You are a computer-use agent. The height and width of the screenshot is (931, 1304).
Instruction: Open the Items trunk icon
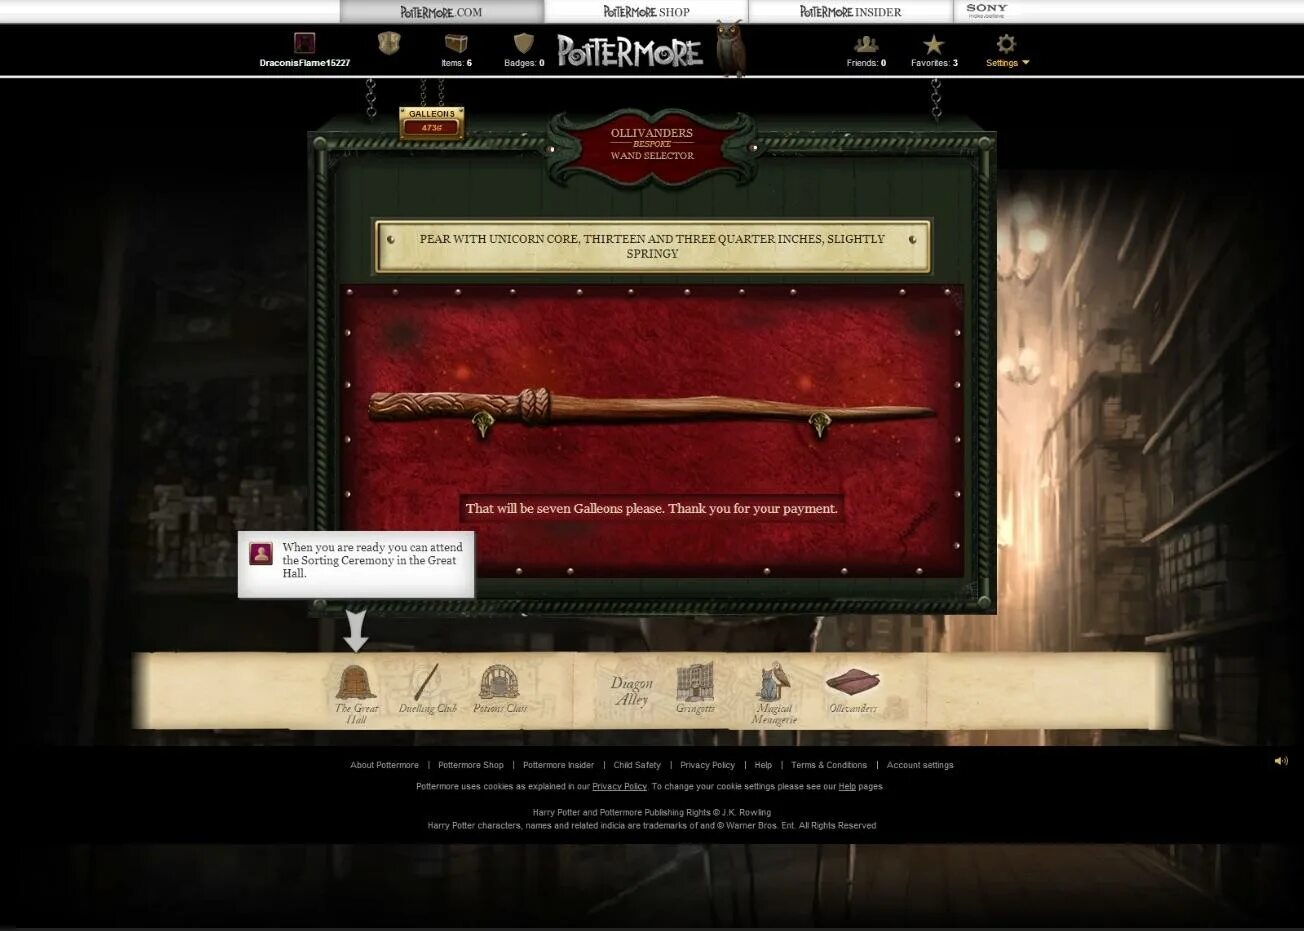tap(456, 43)
